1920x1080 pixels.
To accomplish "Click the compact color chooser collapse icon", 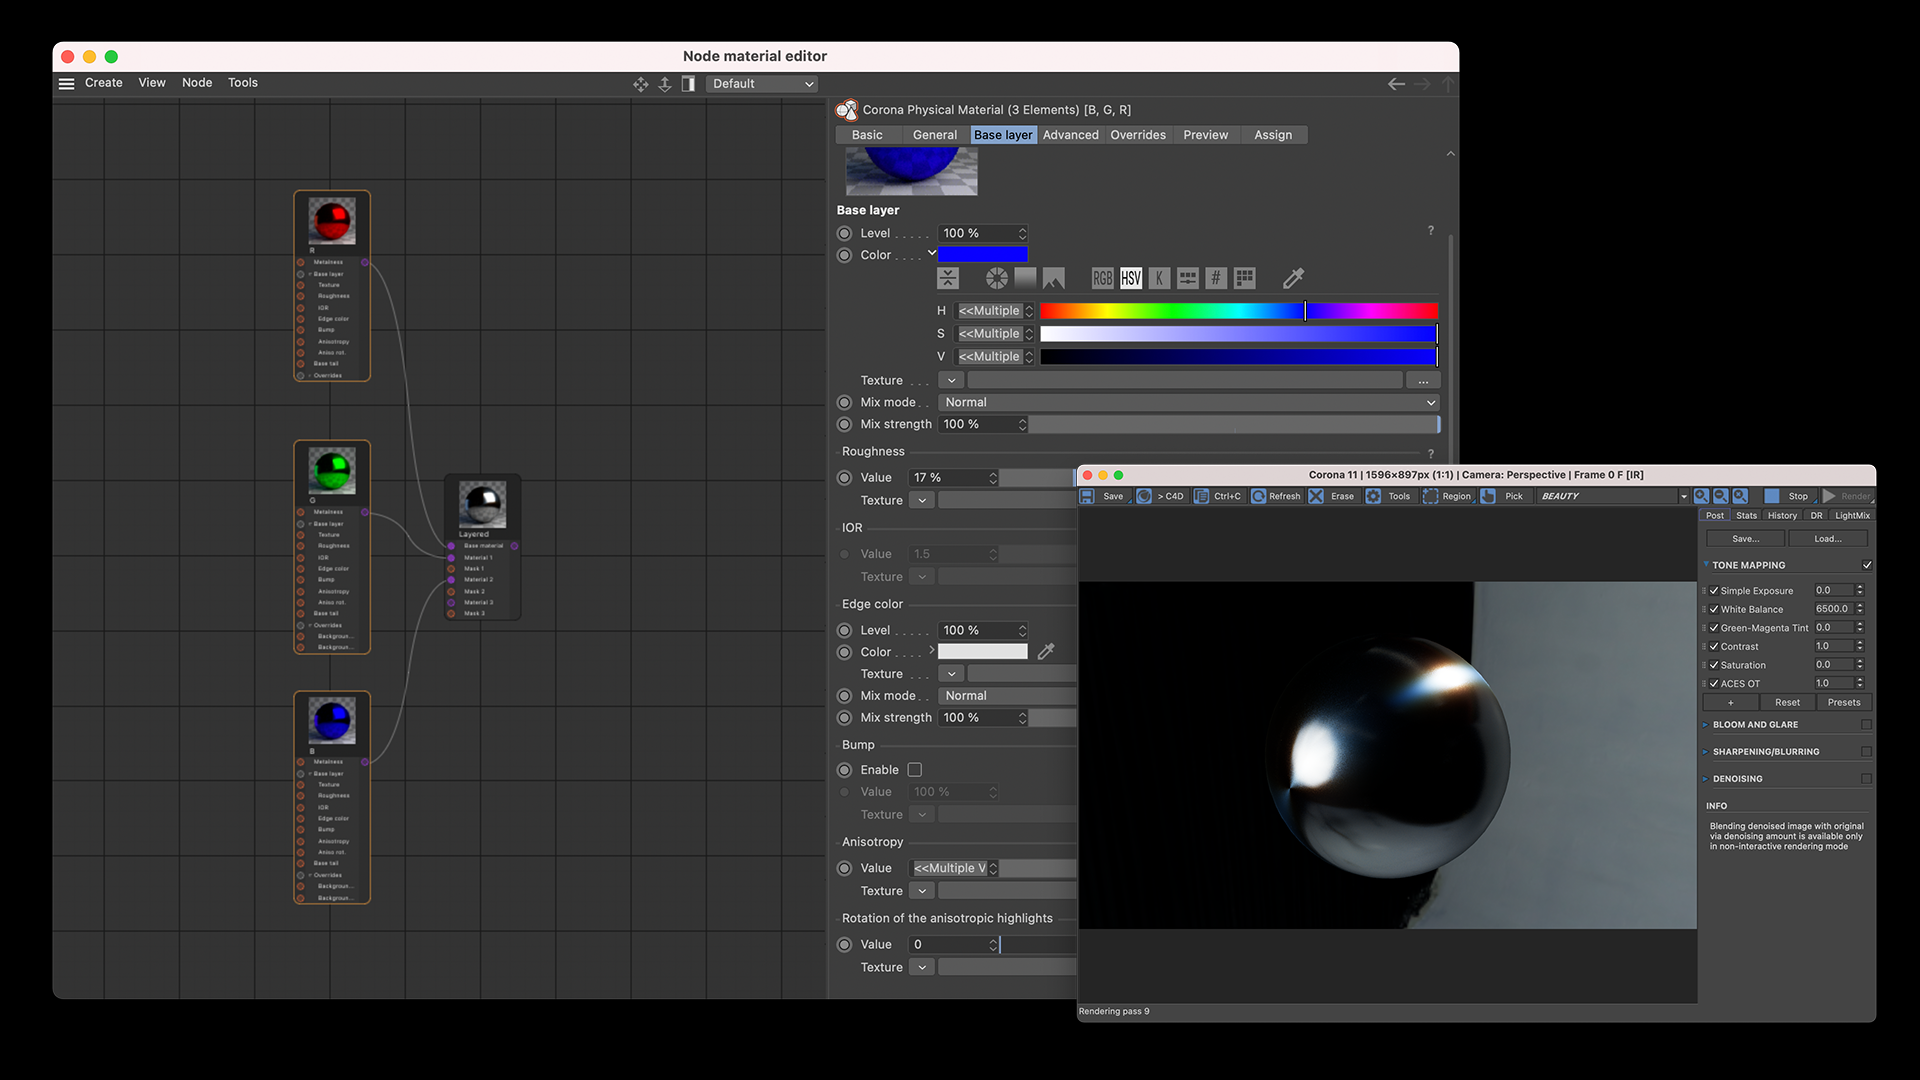I will click(948, 278).
